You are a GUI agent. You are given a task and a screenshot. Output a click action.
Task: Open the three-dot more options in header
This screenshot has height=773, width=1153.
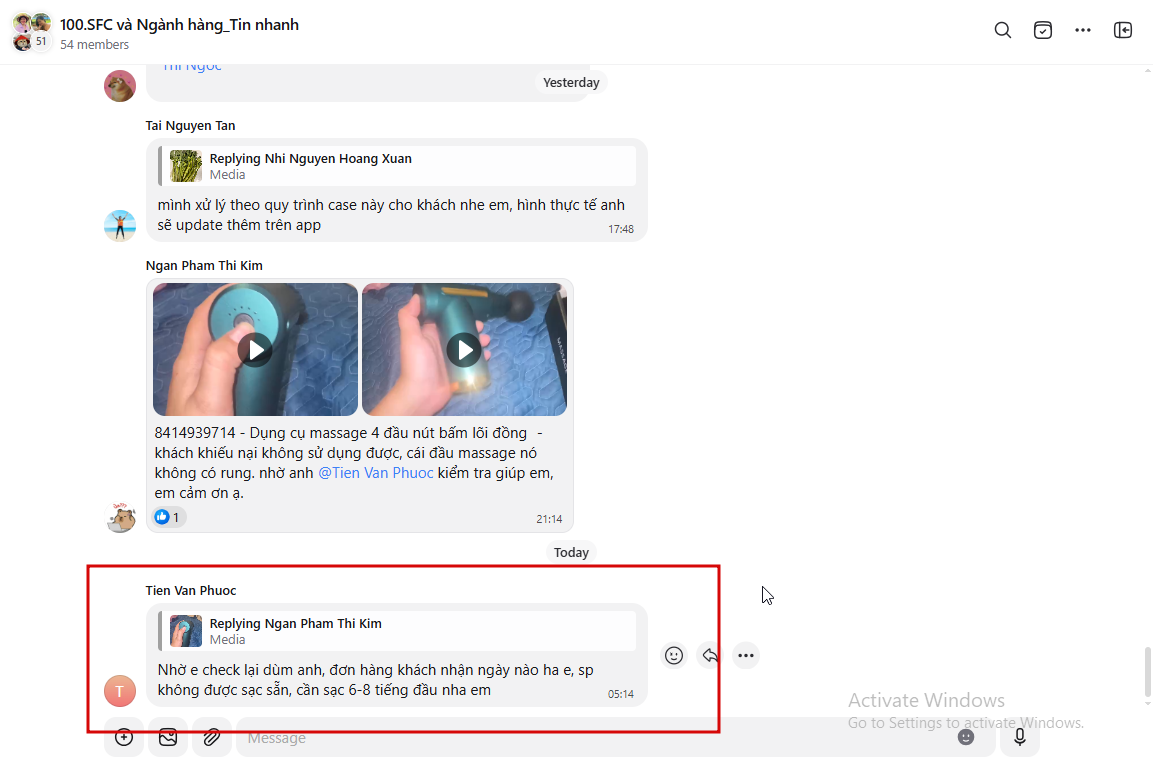coord(1082,30)
